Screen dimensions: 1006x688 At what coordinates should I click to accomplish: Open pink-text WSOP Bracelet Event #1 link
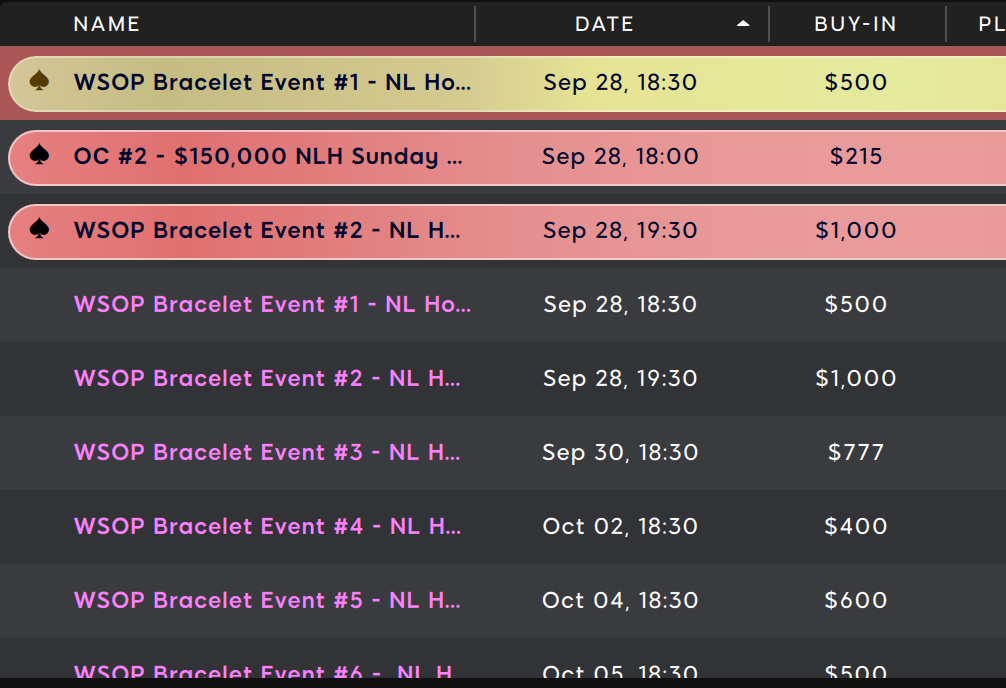coord(272,304)
